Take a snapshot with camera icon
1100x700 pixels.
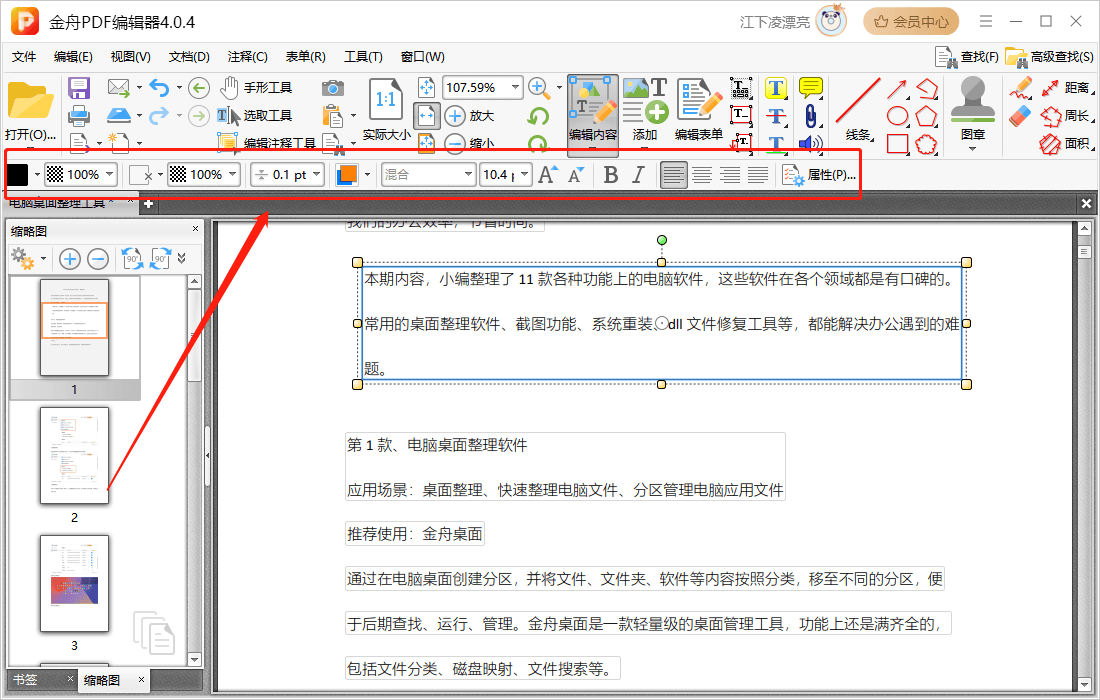[333, 88]
